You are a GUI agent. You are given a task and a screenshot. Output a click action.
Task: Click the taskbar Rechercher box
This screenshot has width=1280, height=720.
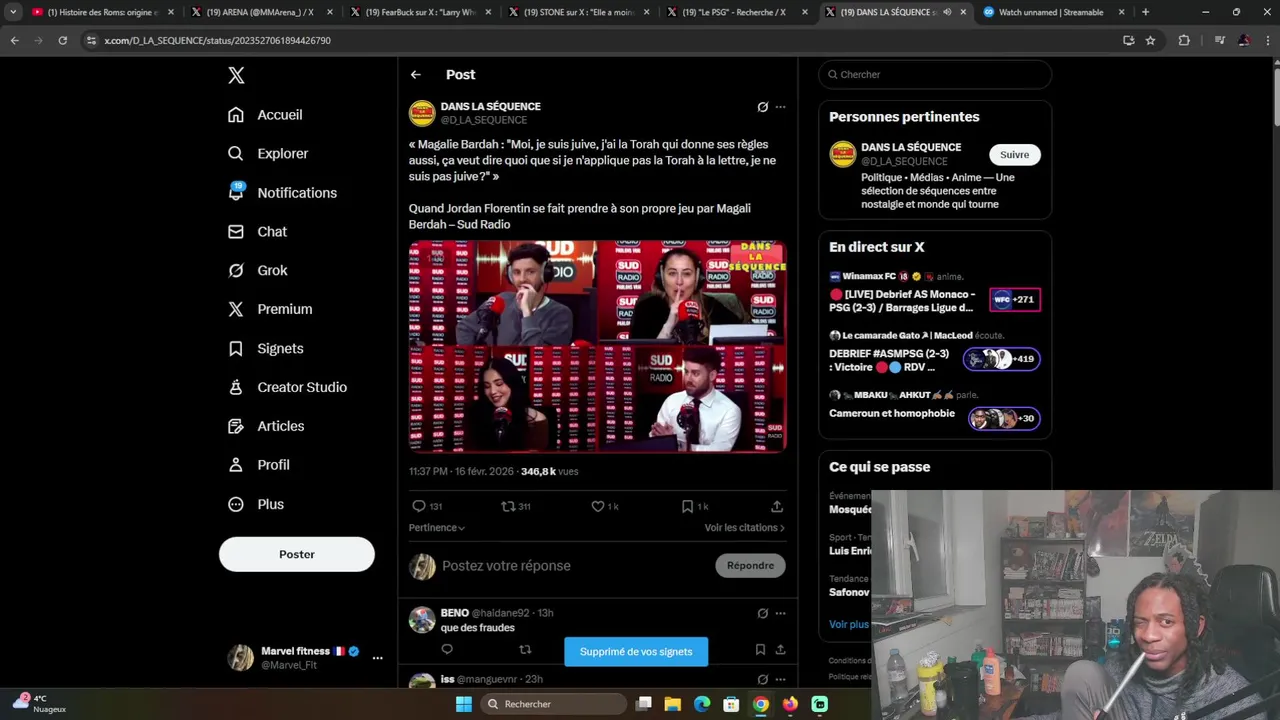pyautogui.click(x=553, y=704)
